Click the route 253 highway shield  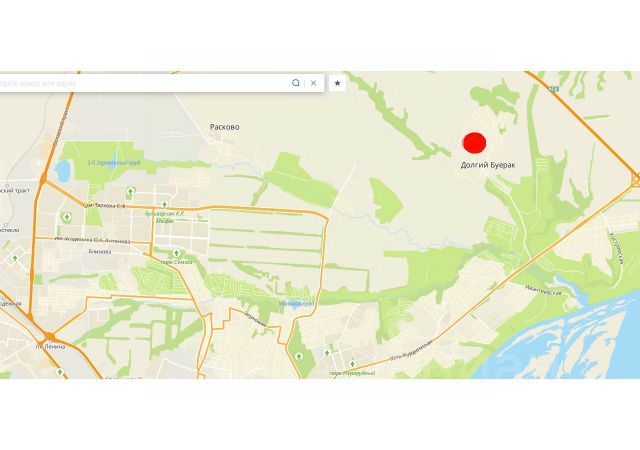coord(553,89)
